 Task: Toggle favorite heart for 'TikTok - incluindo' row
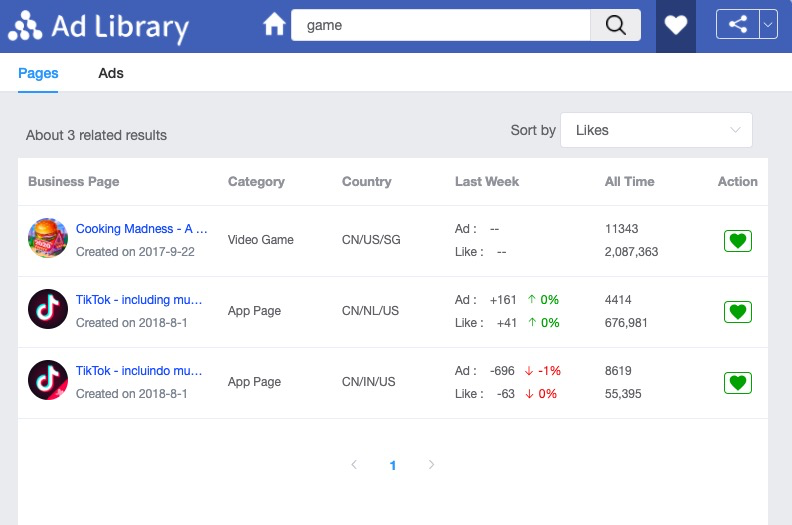737,383
